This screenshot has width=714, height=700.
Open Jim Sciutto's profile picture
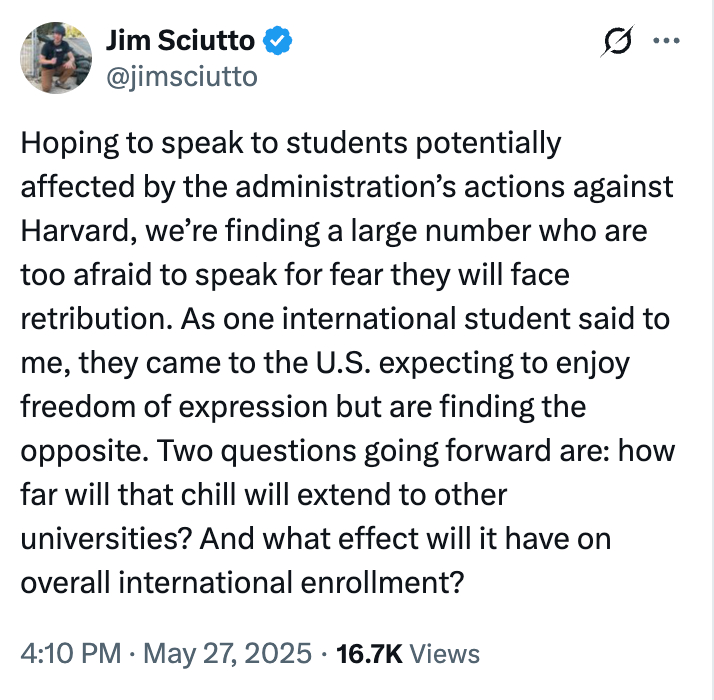click(x=58, y=57)
